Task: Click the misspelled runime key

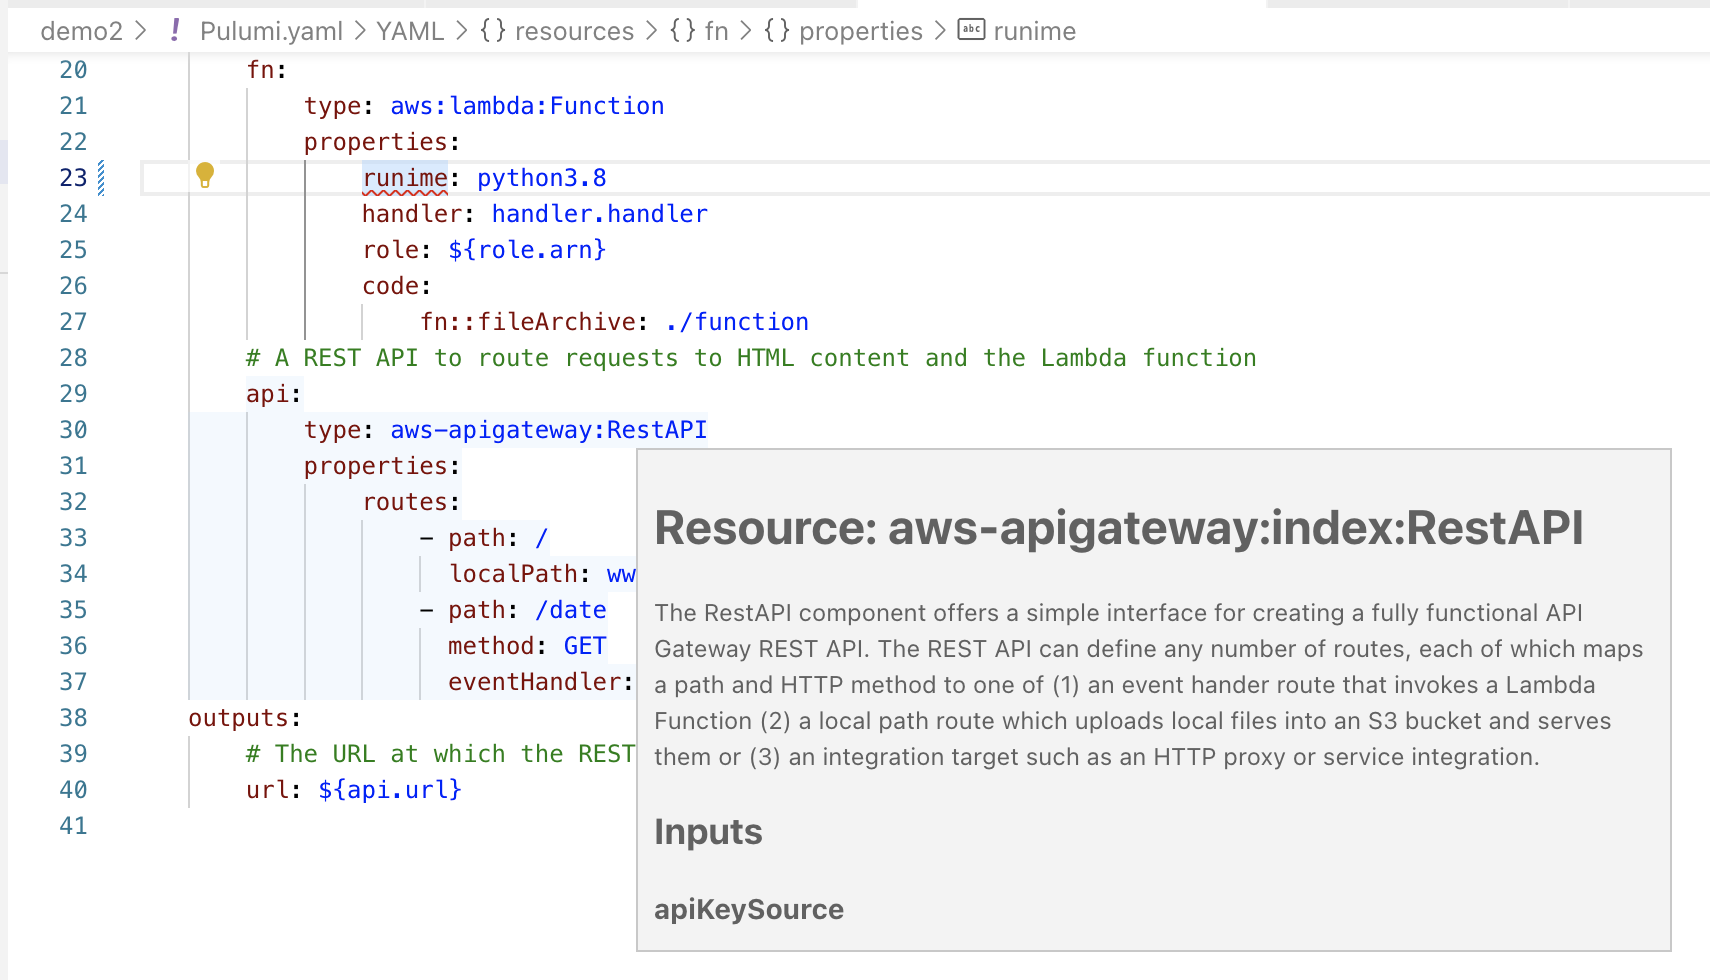Action: click(405, 178)
